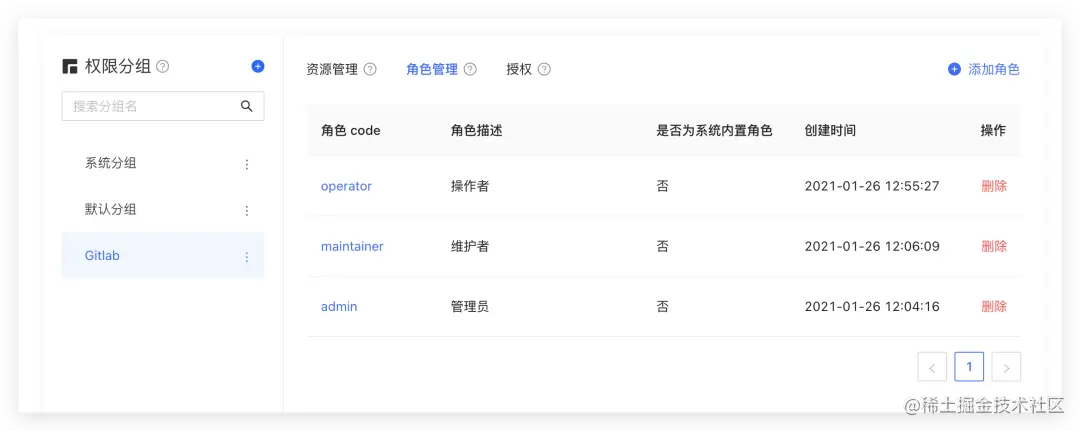This screenshot has height=431, width=1080.
Task: Click the 维护者 description cell
Action: click(470, 246)
